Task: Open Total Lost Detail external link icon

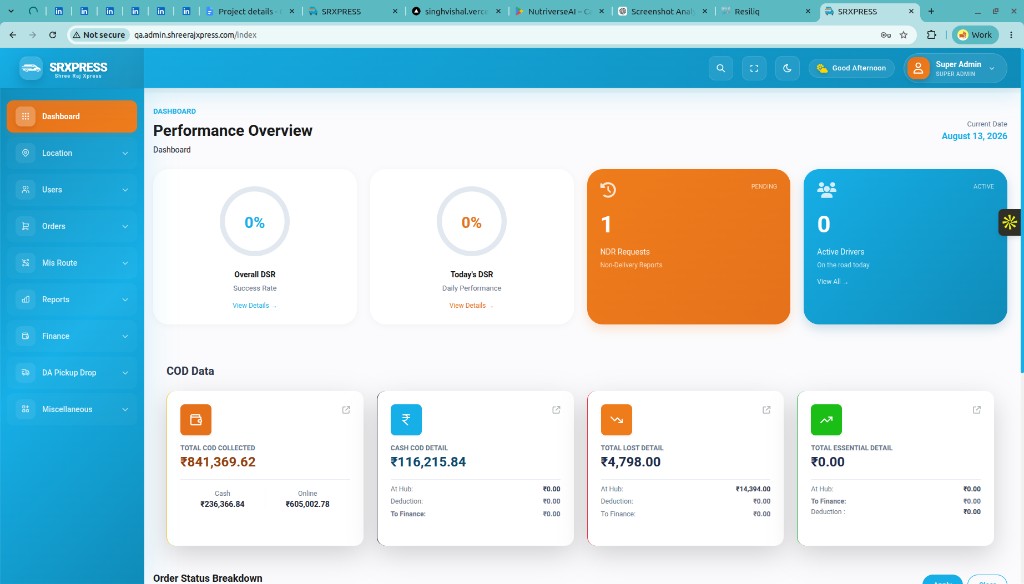Action: tap(767, 410)
